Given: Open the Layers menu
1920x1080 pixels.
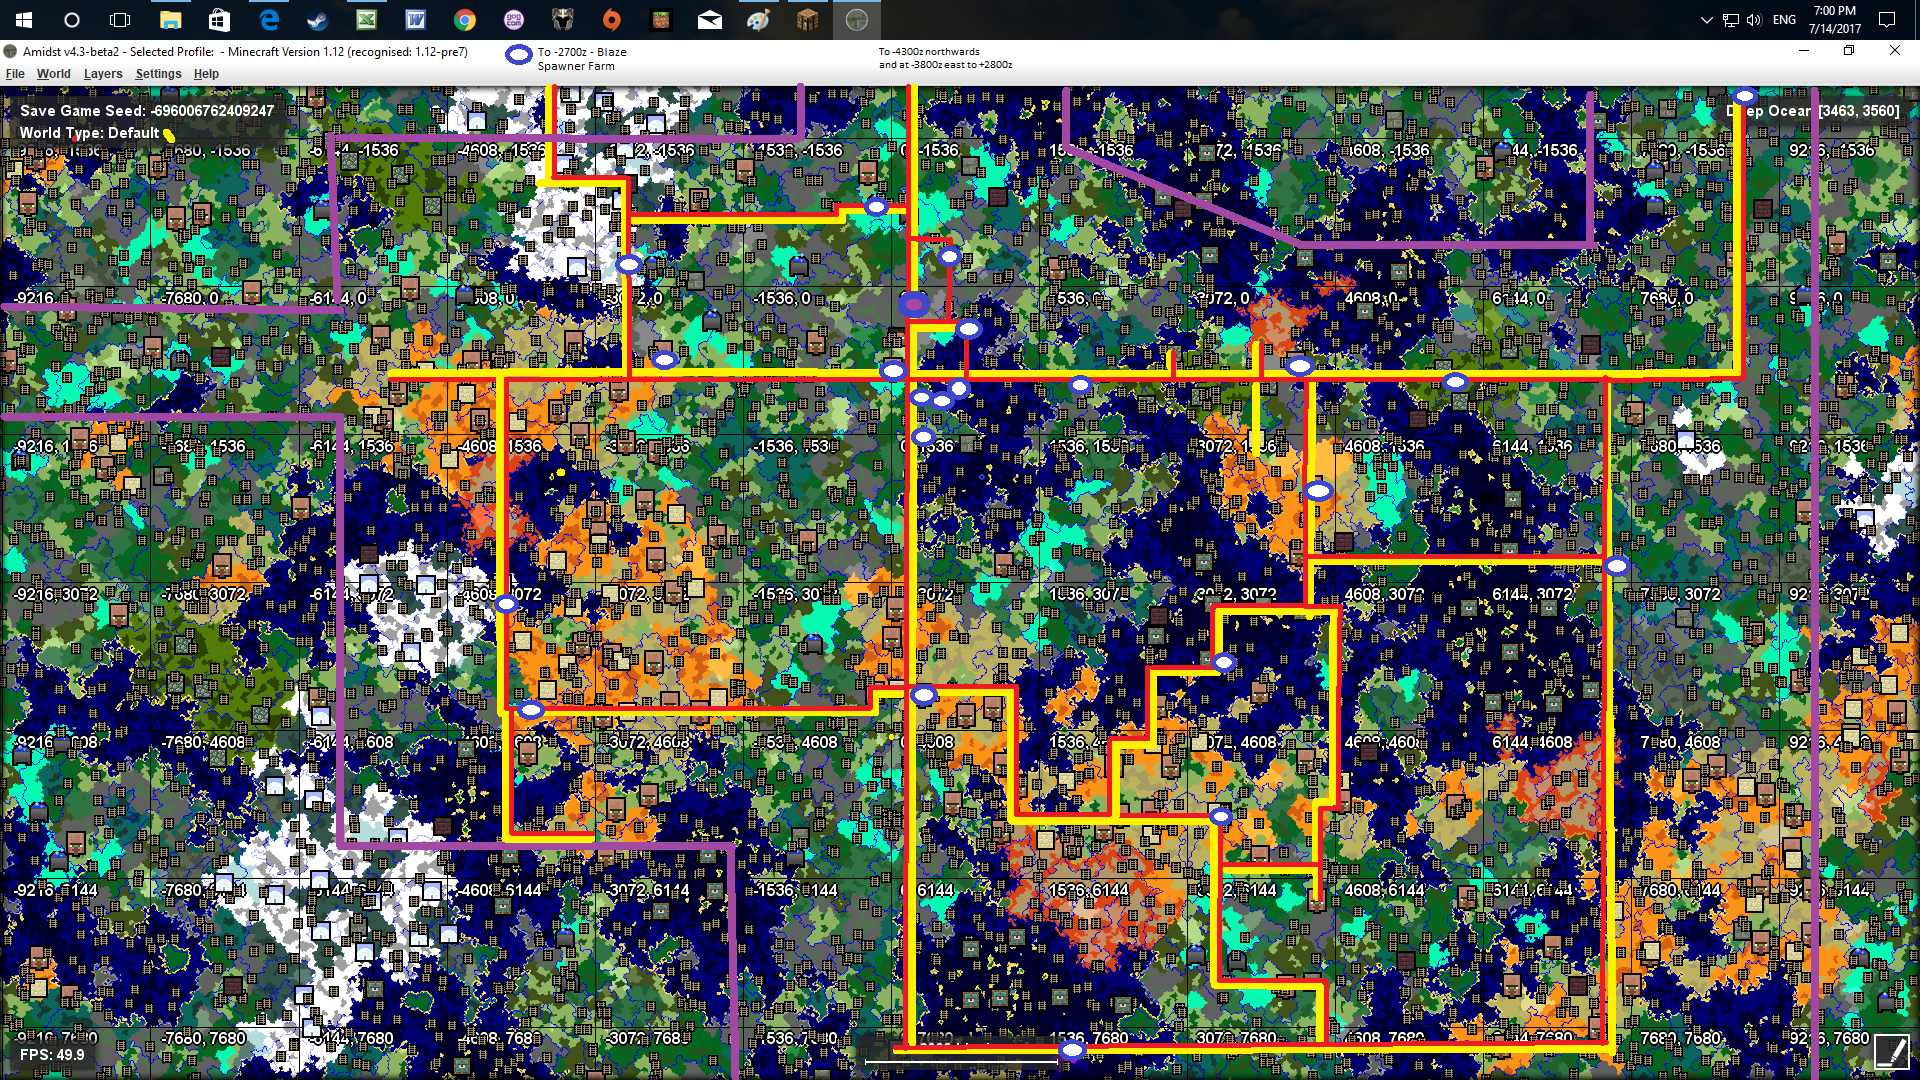Looking at the screenshot, I should point(103,74).
